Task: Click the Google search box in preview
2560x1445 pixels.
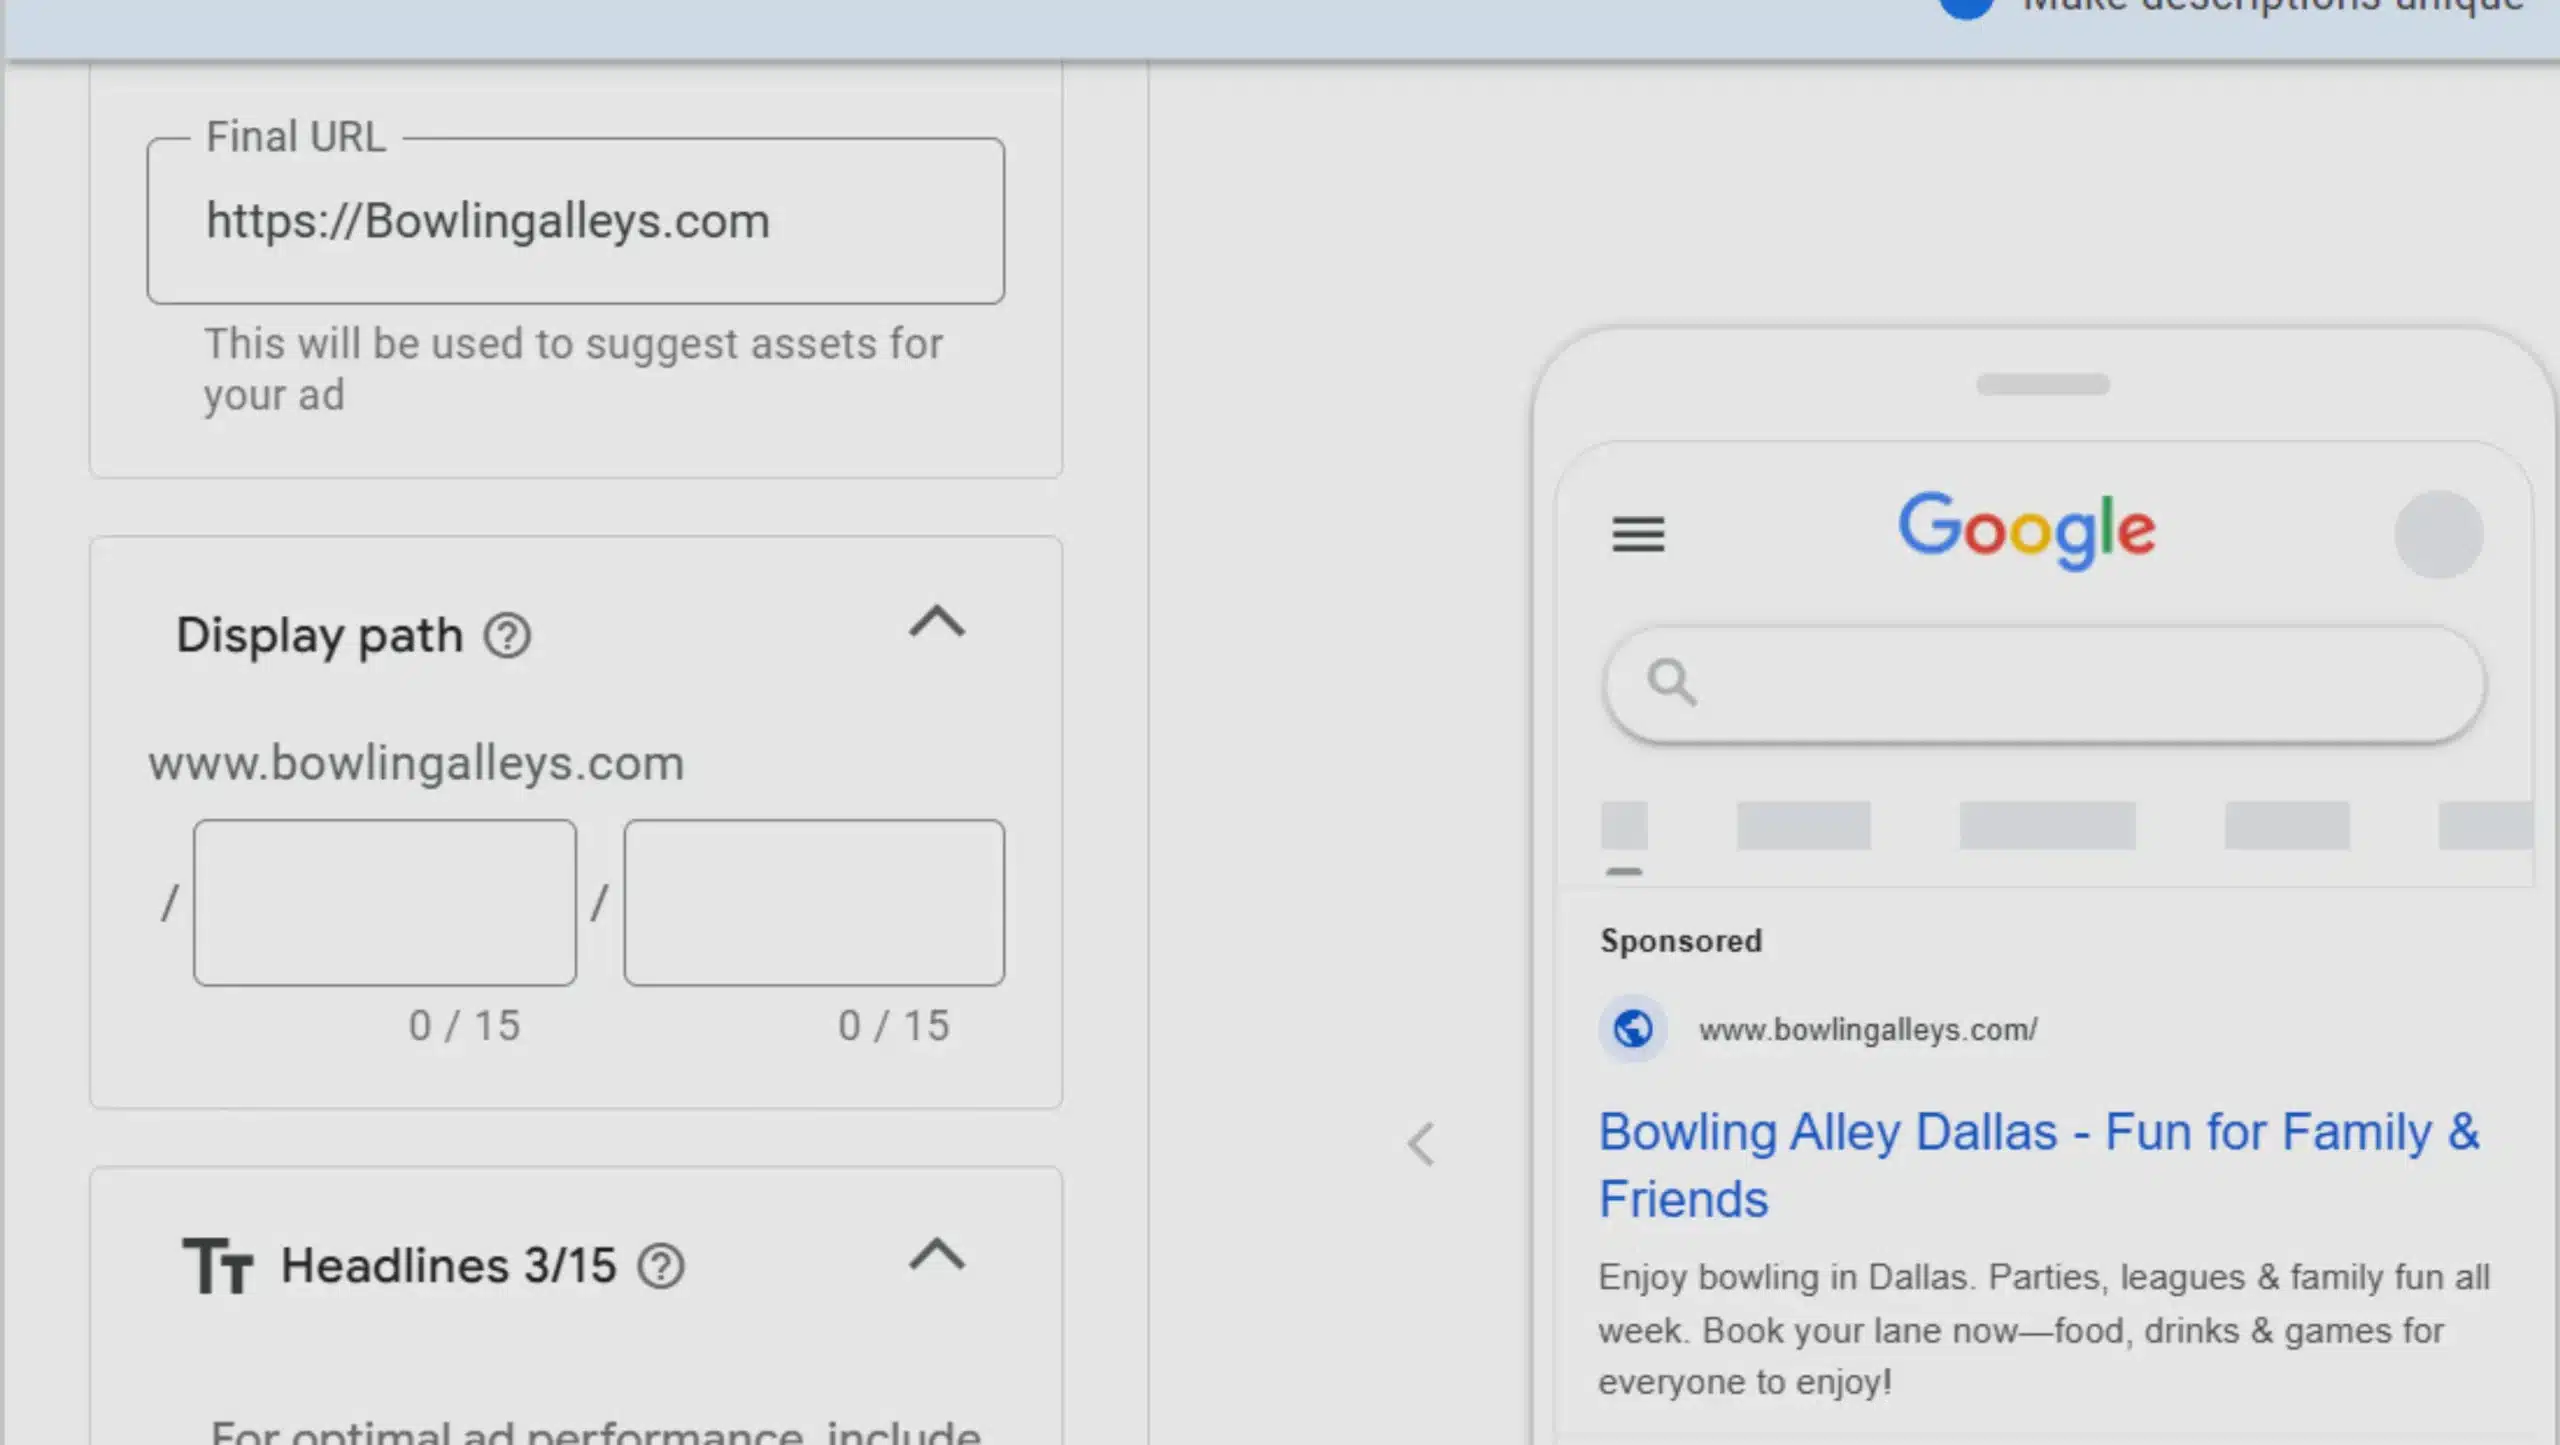Action: point(2044,685)
